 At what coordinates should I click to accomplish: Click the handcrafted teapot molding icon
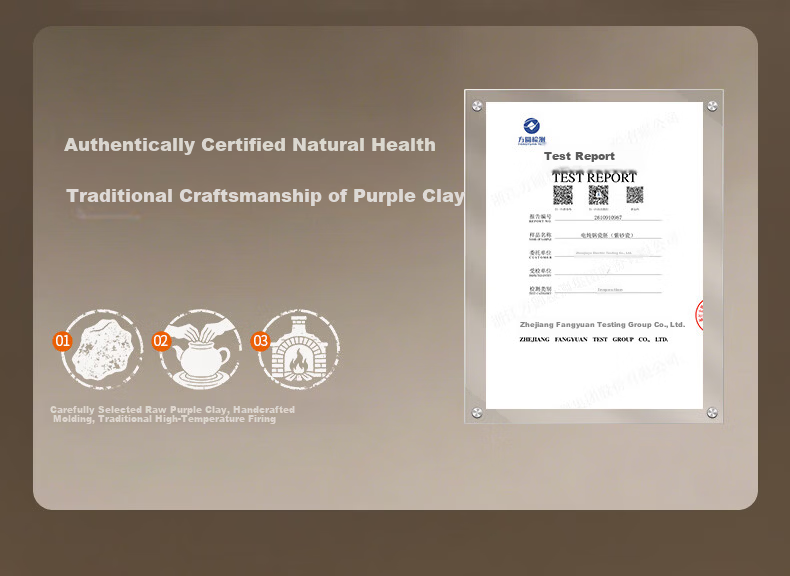coord(201,349)
